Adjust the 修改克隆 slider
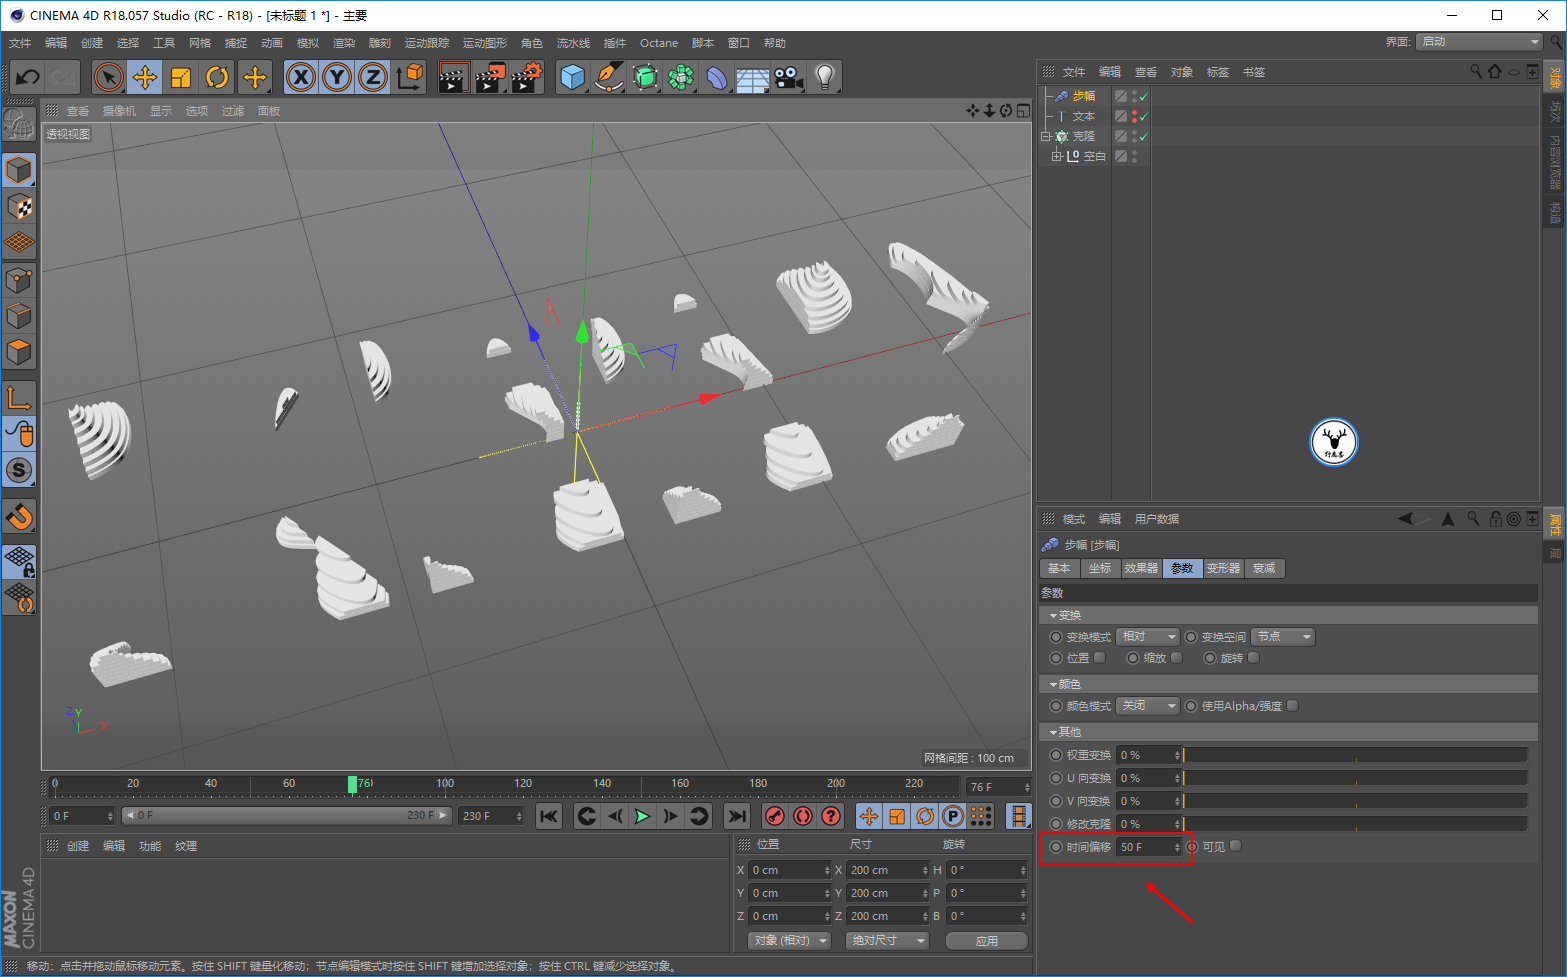This screenshot has width=1567, height=977. click(1356, 824)
